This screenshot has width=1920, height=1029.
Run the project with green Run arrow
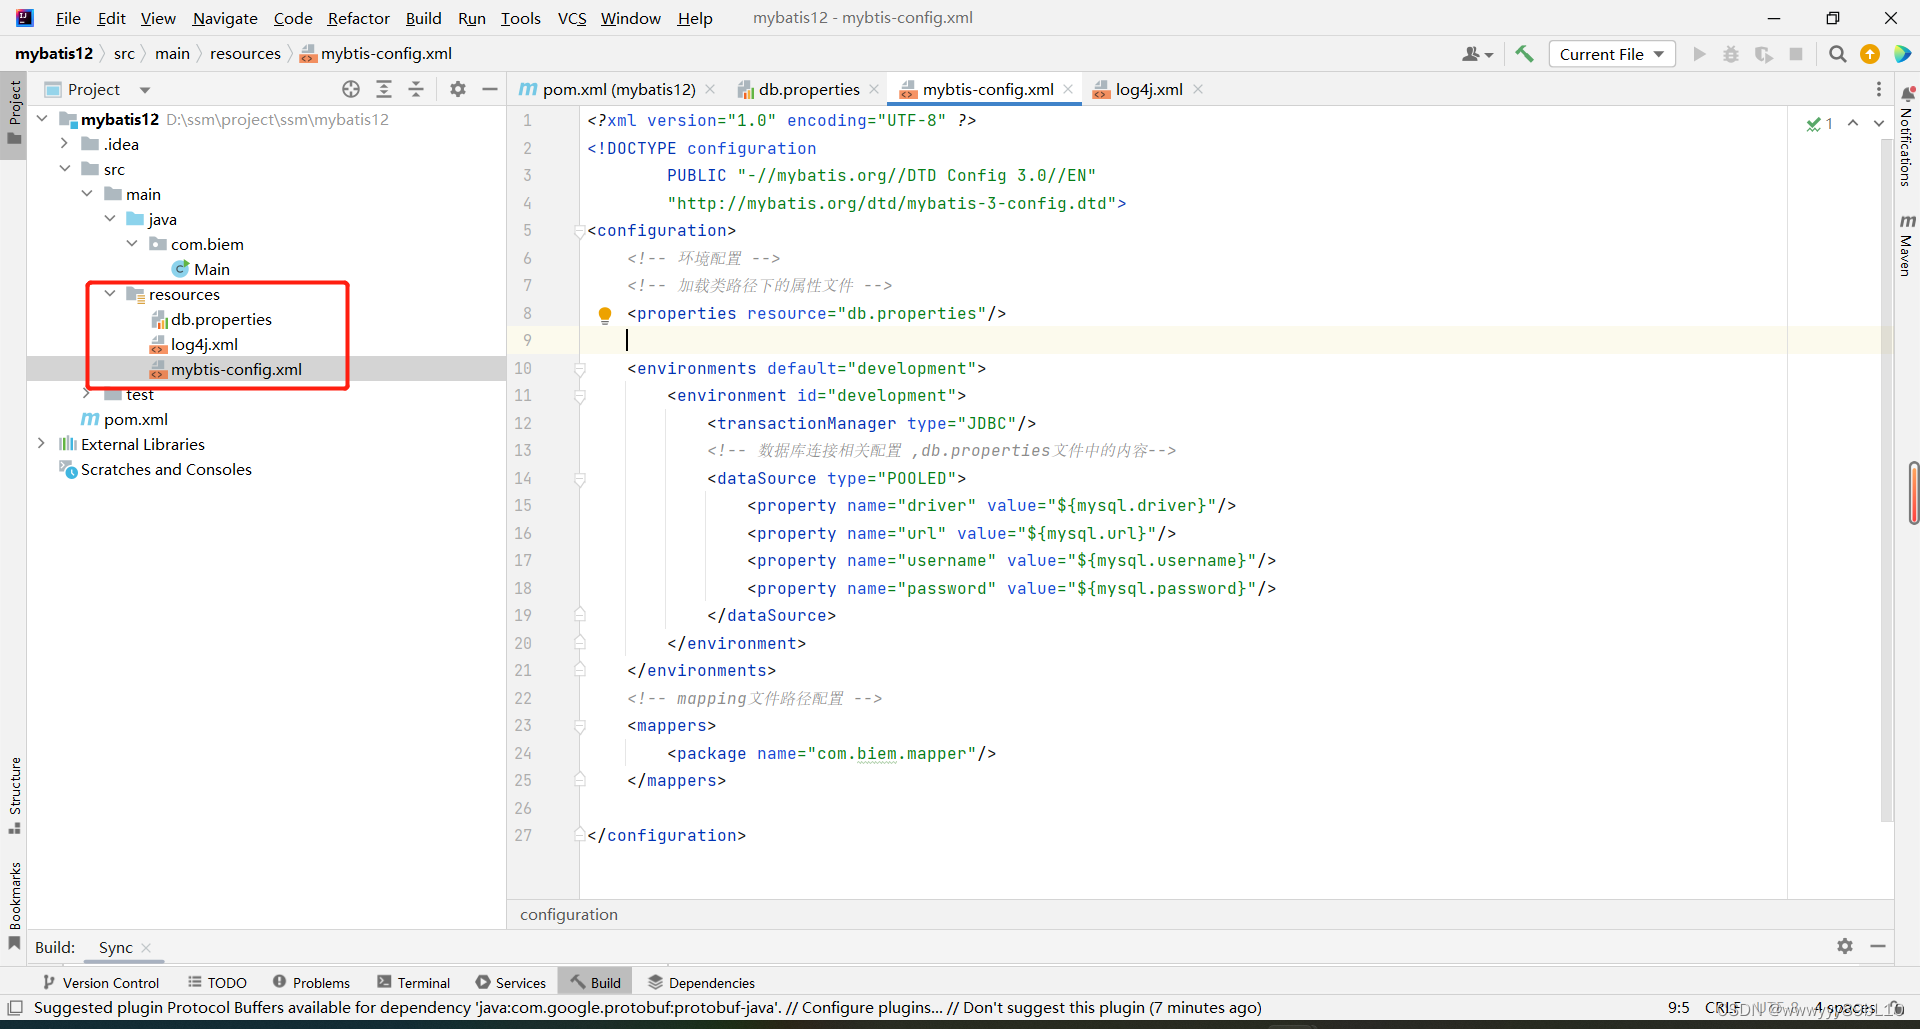(1700, 54)
